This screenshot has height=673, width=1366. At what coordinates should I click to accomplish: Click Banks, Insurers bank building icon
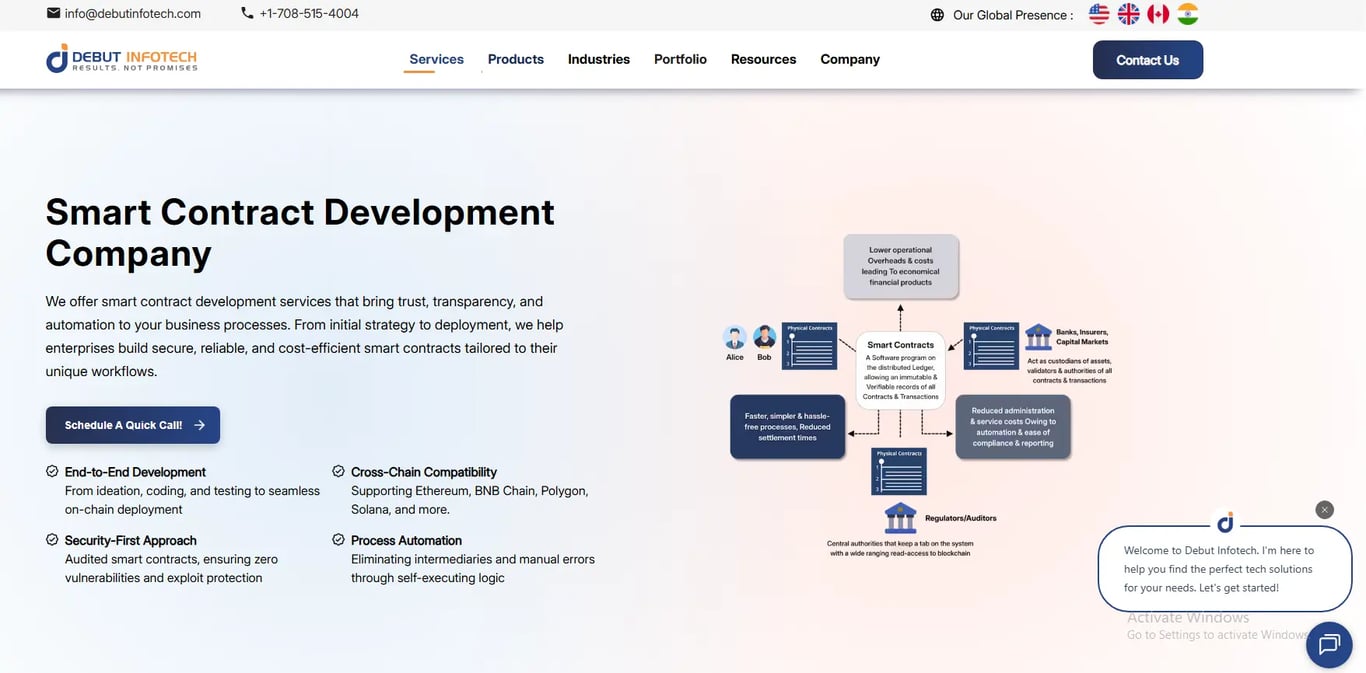(1038, 336)
